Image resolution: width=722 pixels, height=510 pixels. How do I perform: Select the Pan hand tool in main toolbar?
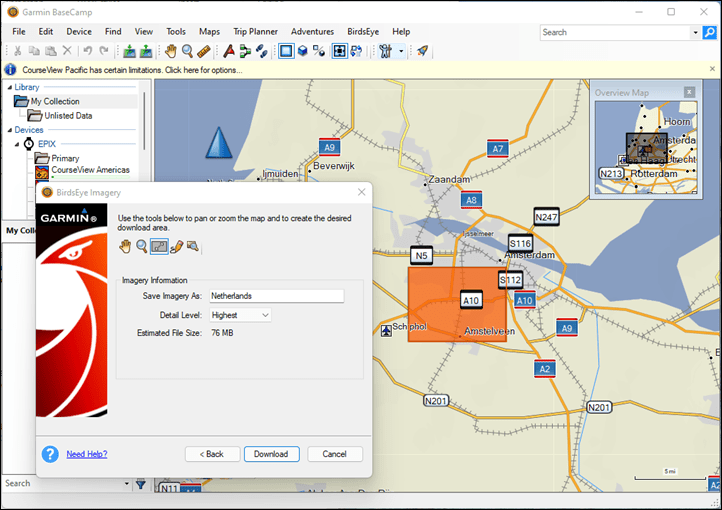[x=171, y=51]
